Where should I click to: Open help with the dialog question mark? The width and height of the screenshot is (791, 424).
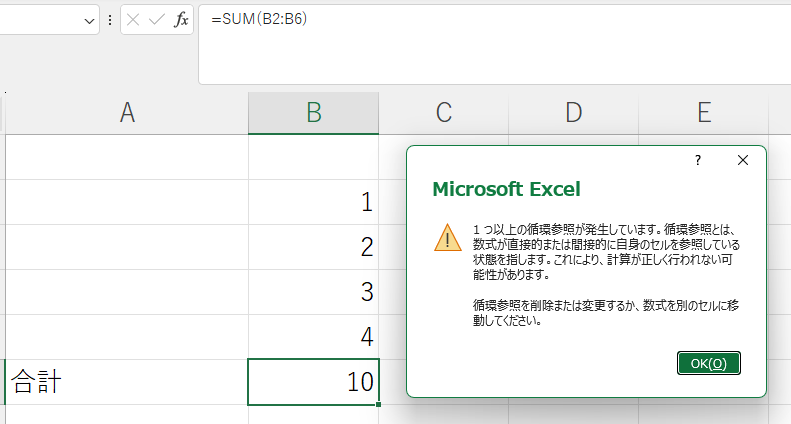tap(698, 160)
